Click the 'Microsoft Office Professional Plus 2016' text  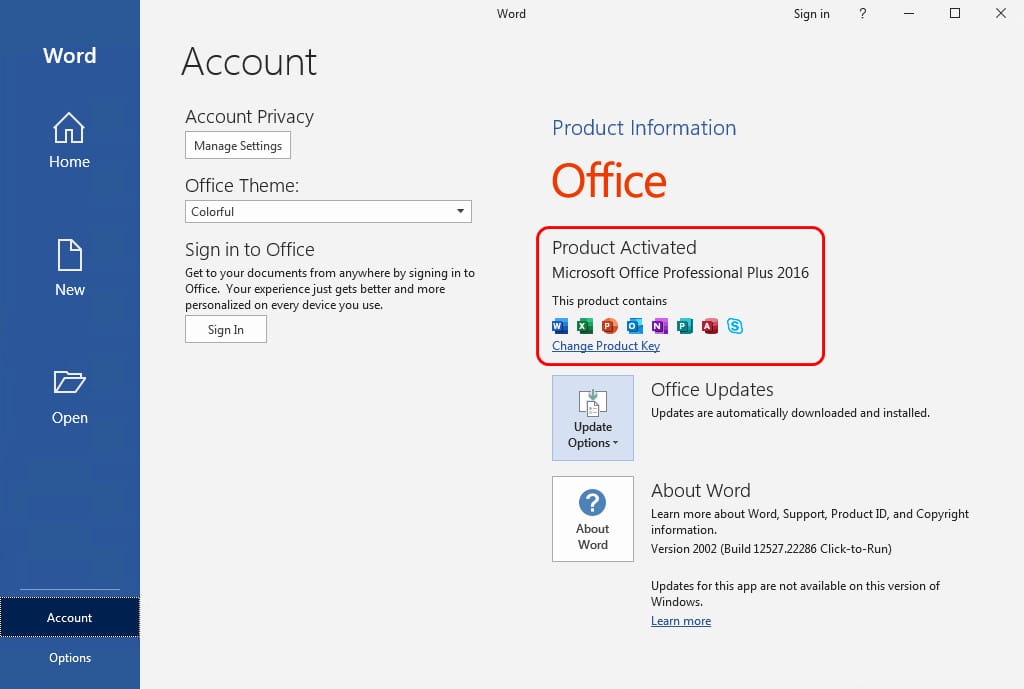point(680,272)
